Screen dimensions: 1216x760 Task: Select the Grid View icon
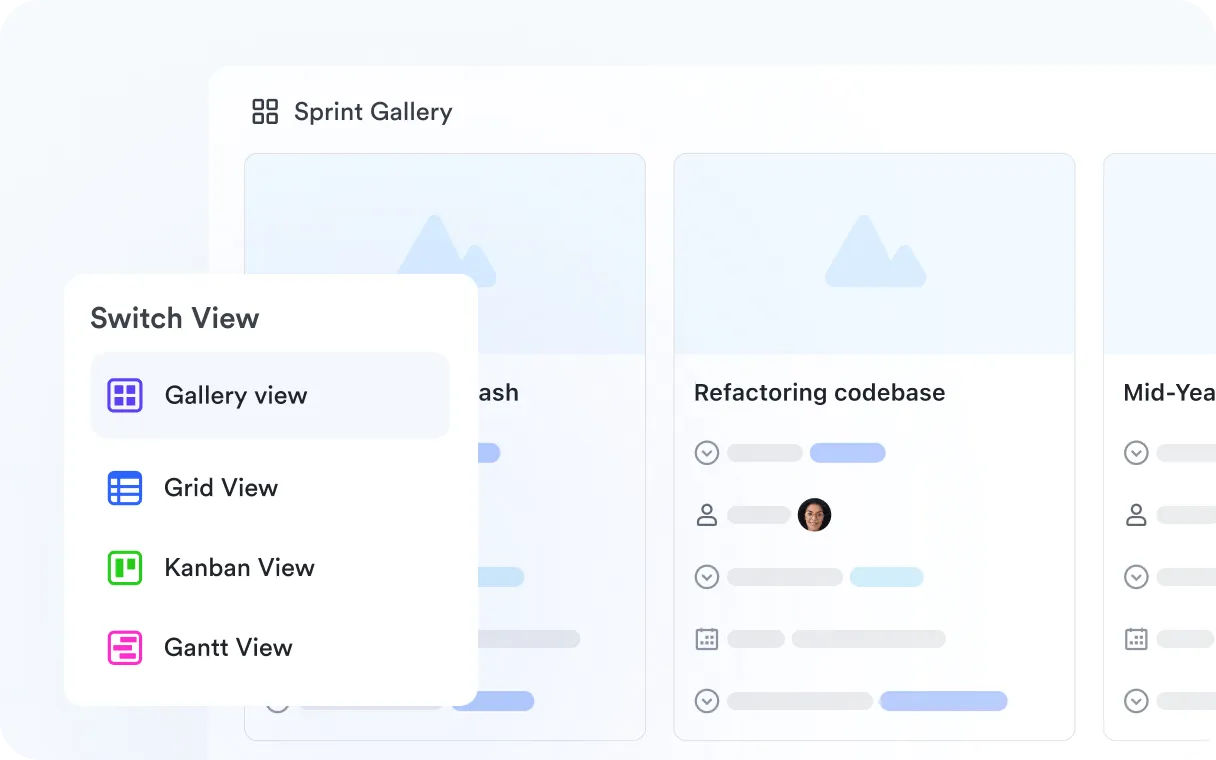124,488
